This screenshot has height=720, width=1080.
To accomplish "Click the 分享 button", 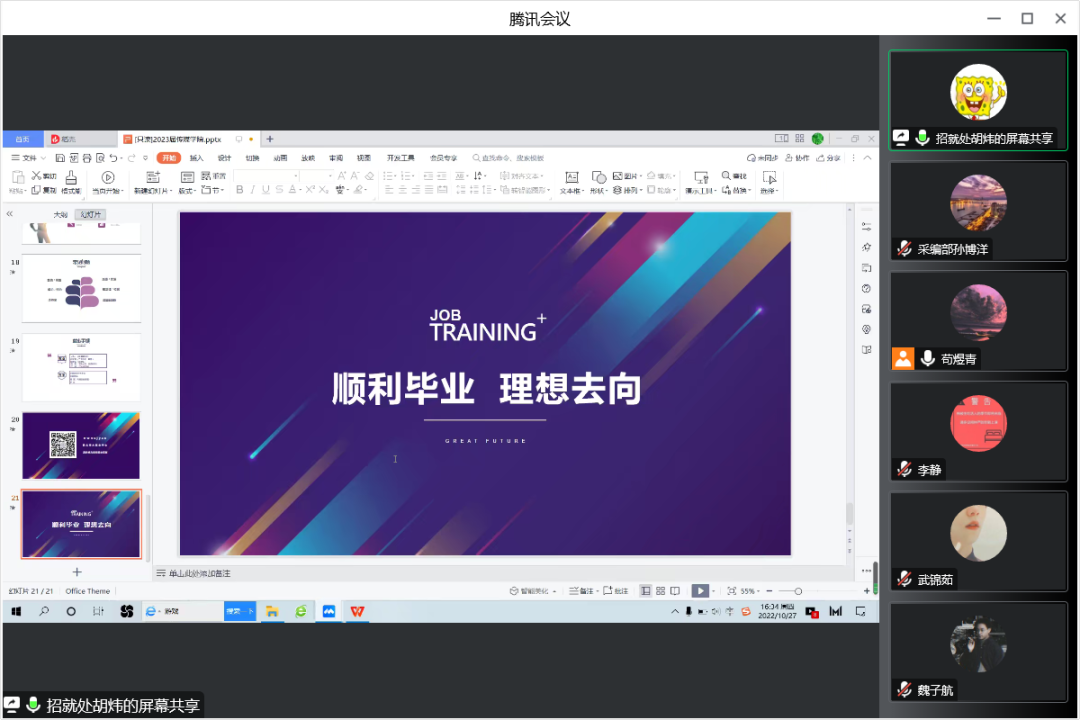I will pyautogui.click(x=833, y=157).
